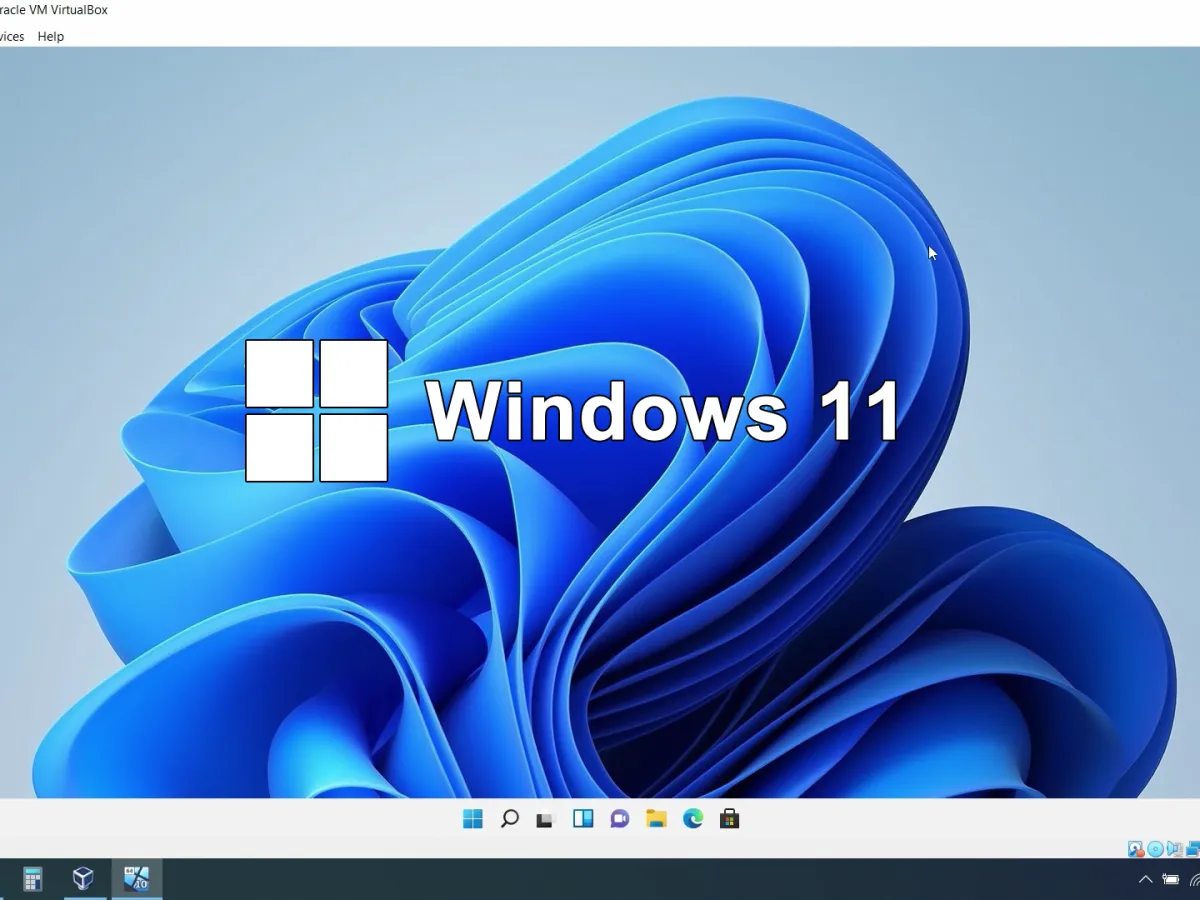Click the VirtualBox hard disk activity indicator
This screenshot has height=900, width=1200.
click(x=1136, y=849)
